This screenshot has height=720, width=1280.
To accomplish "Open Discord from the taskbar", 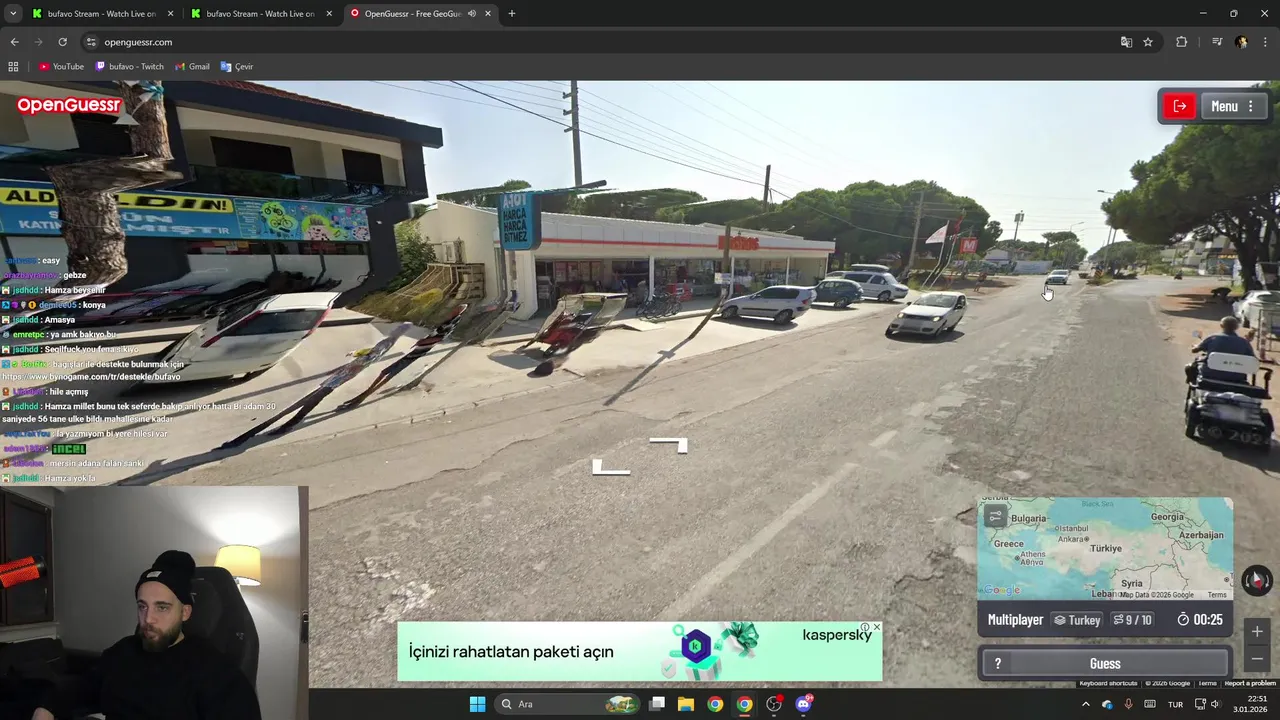I will pyautogui.click(x=803, y=704).
